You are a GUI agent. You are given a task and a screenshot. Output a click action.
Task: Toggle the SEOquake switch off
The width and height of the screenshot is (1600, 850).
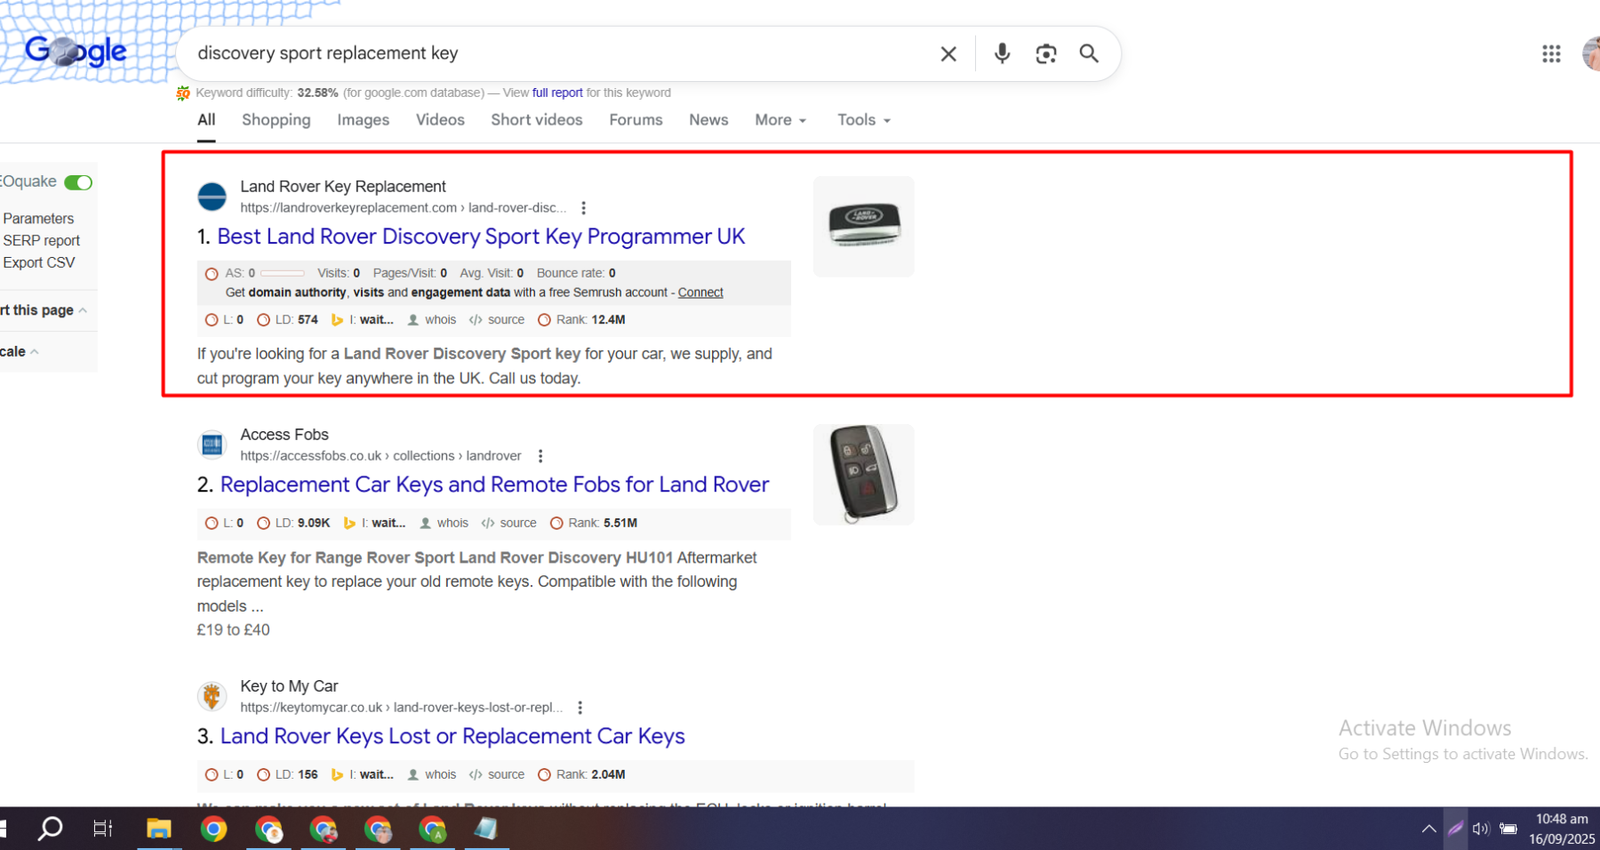(78, 182)
